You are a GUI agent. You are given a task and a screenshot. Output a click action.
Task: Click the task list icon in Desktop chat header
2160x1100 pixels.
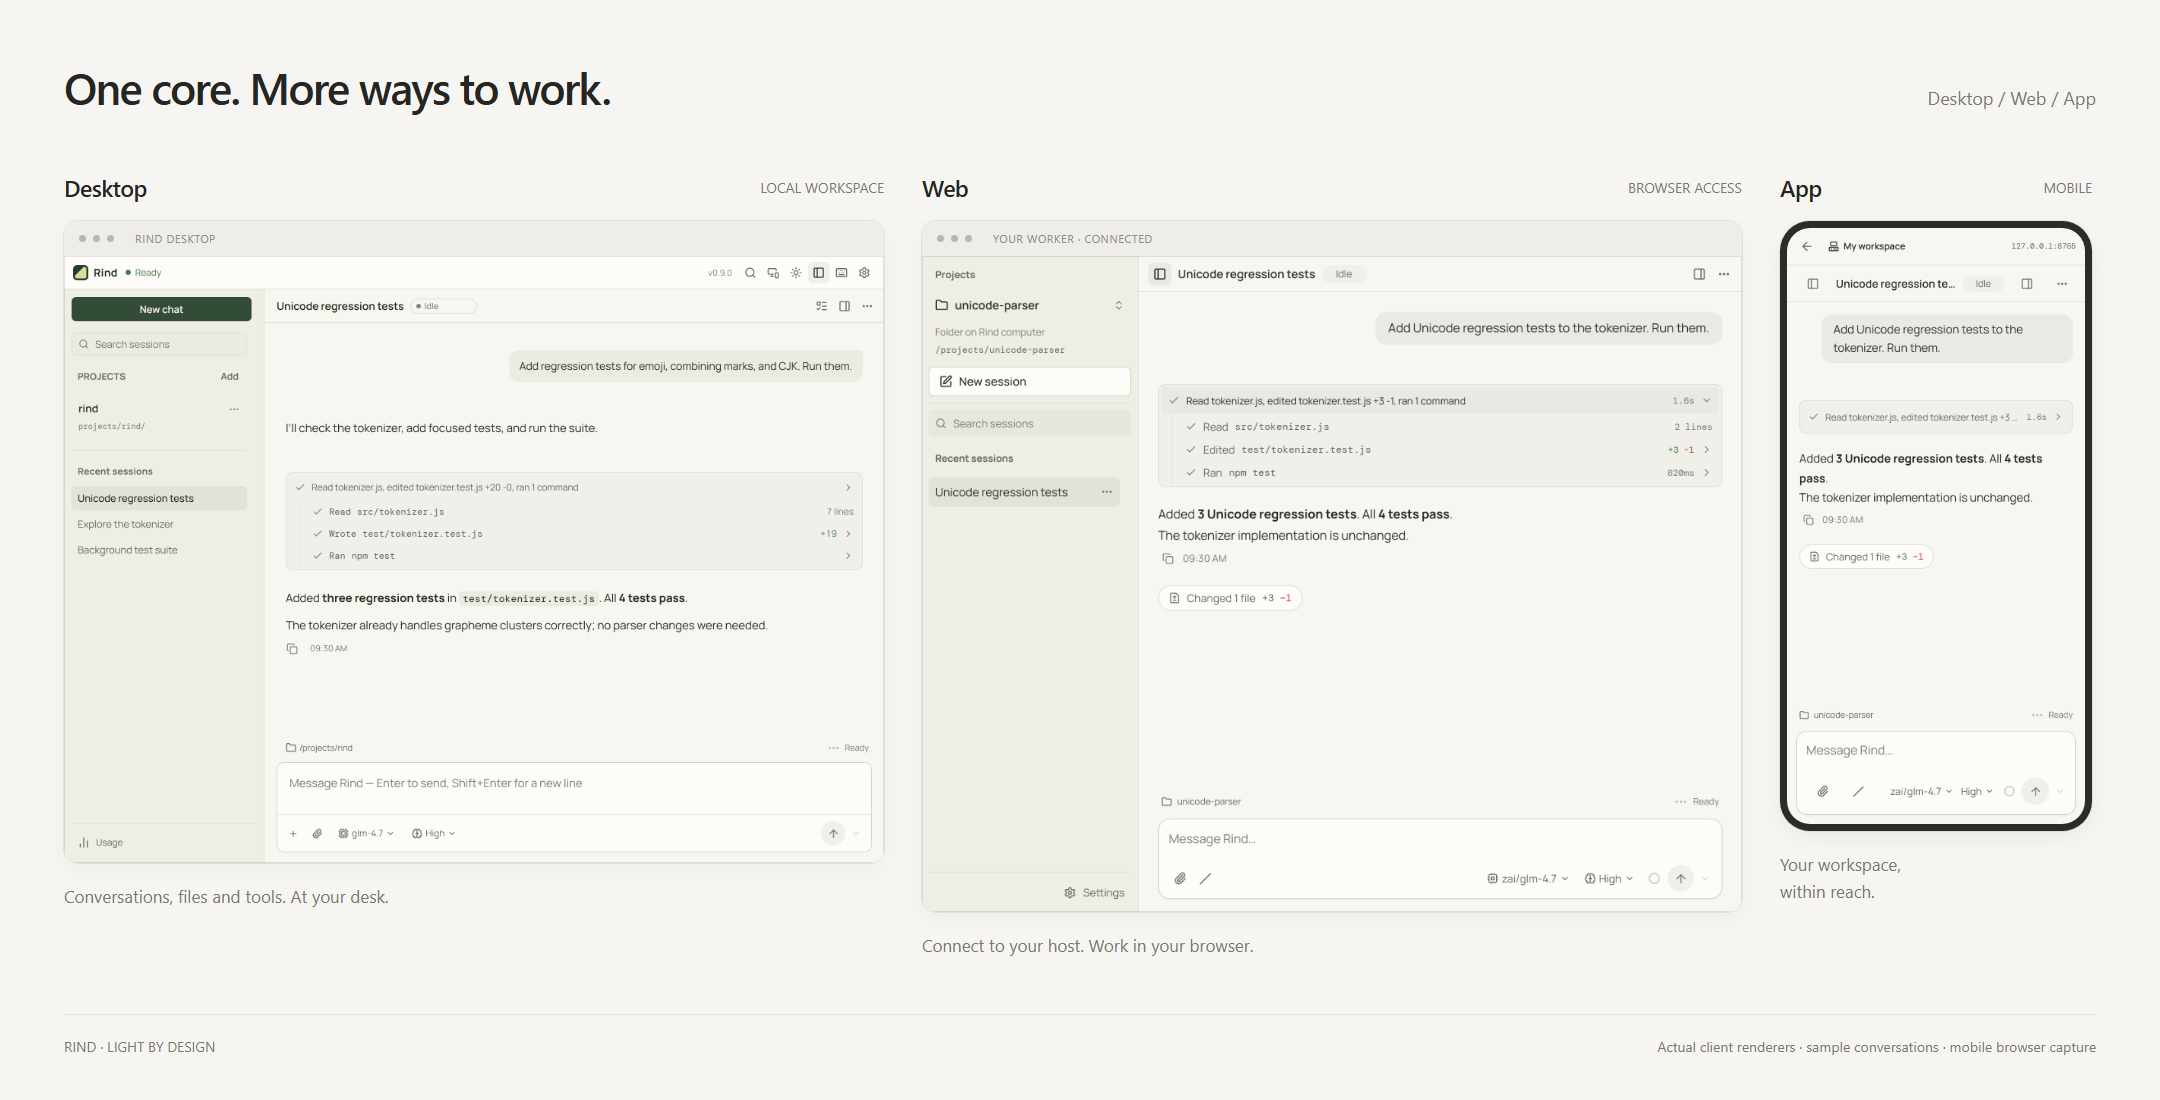tap(822, 306)
